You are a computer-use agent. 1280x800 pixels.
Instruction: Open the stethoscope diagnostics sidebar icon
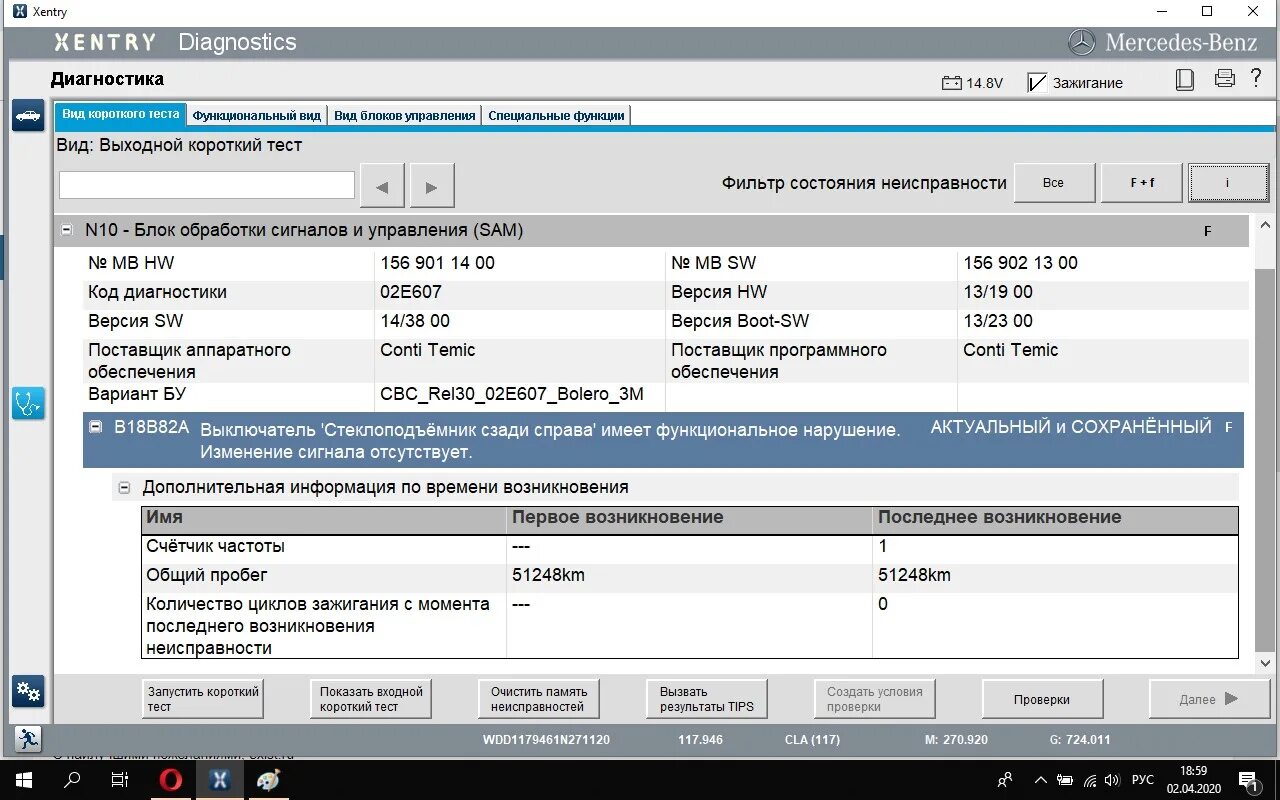(28, 403)
